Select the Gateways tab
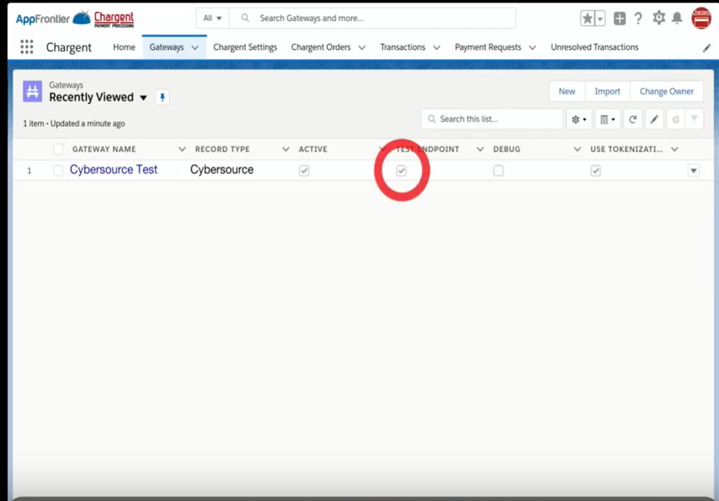The image size is (719, 501). coord(166,47)
